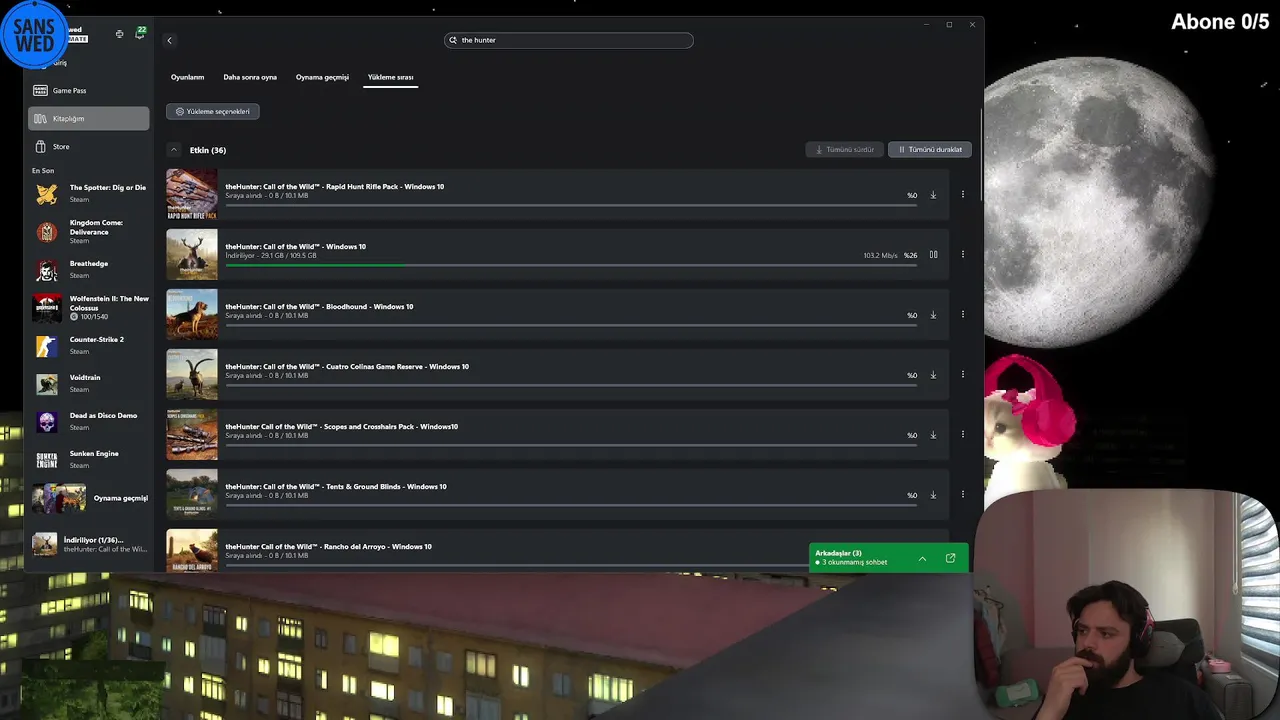
Task: Open more options for theHunter base game
Action: coord(962,254)
